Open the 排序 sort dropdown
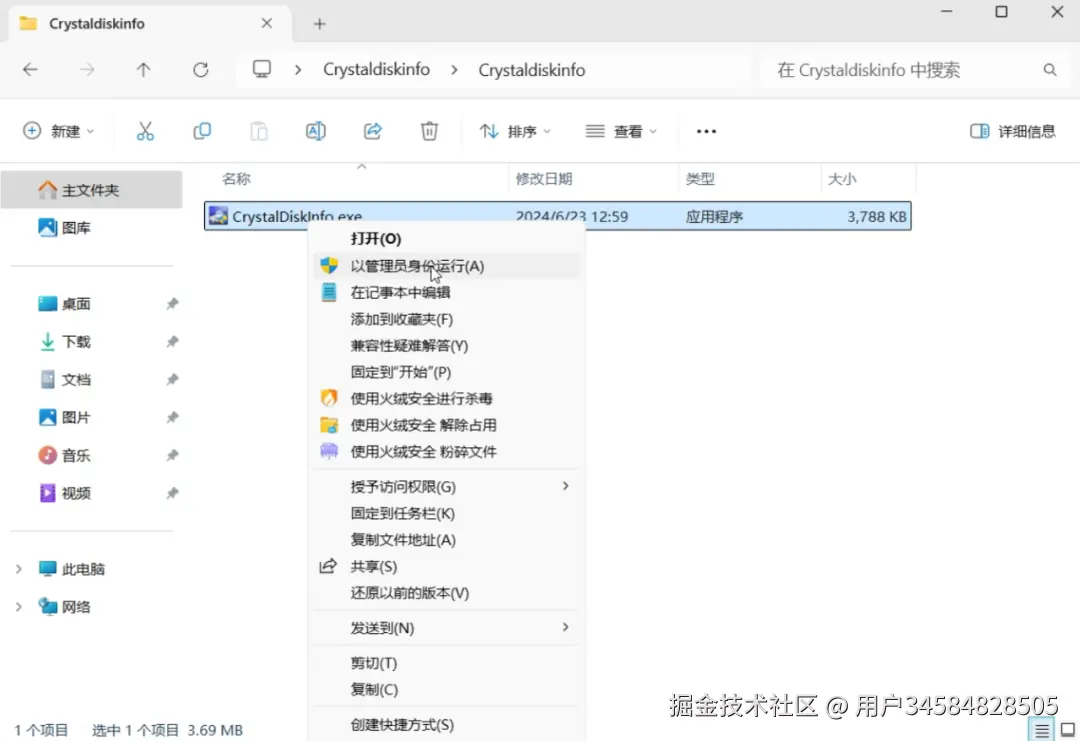Viewport: 1080px width, 741px height. (x=515, y=131)
